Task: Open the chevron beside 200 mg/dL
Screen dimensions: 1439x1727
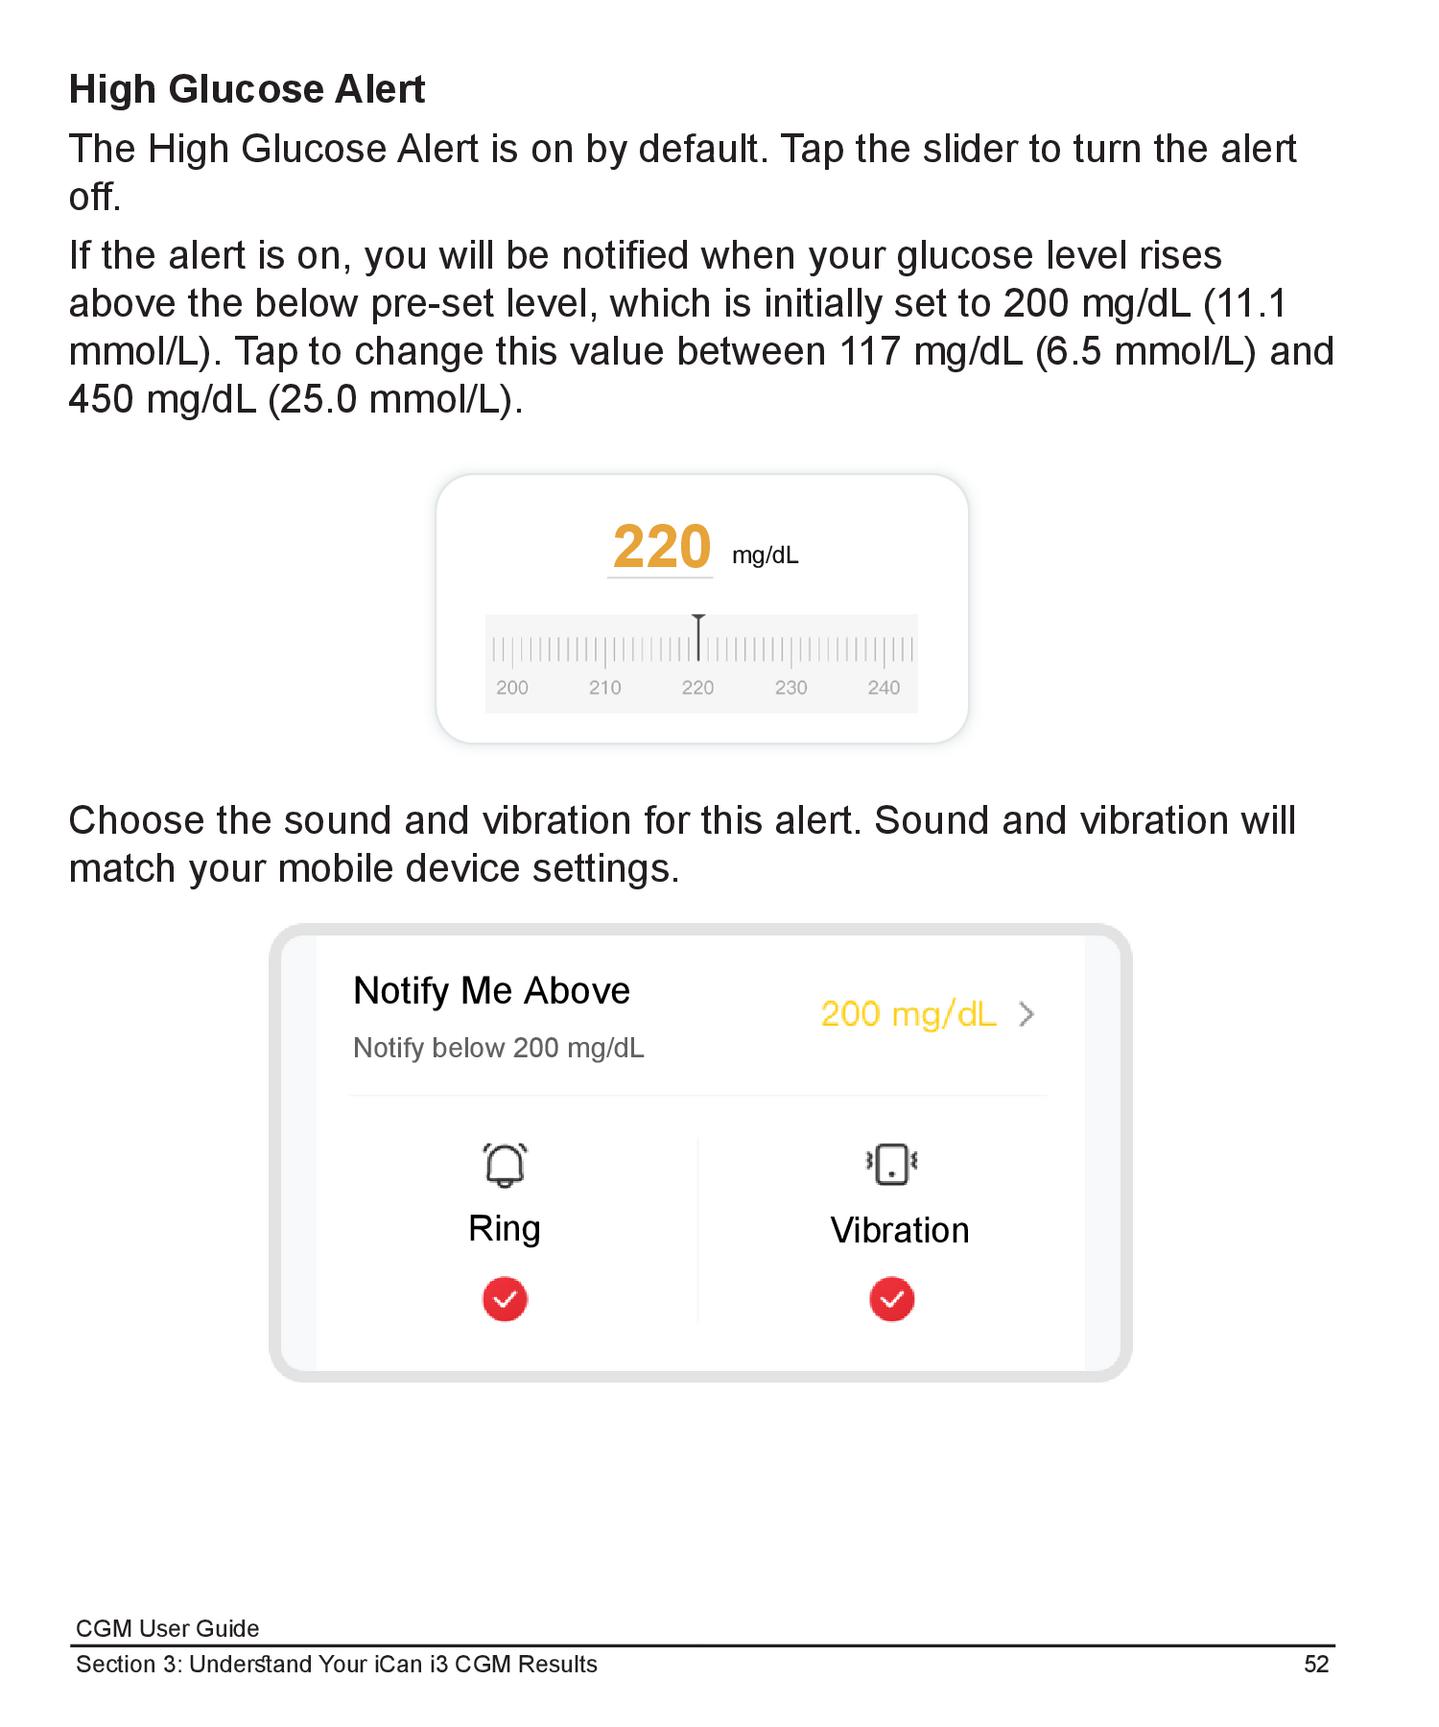Action: pyautogui.click(x=1026, y=1015)
